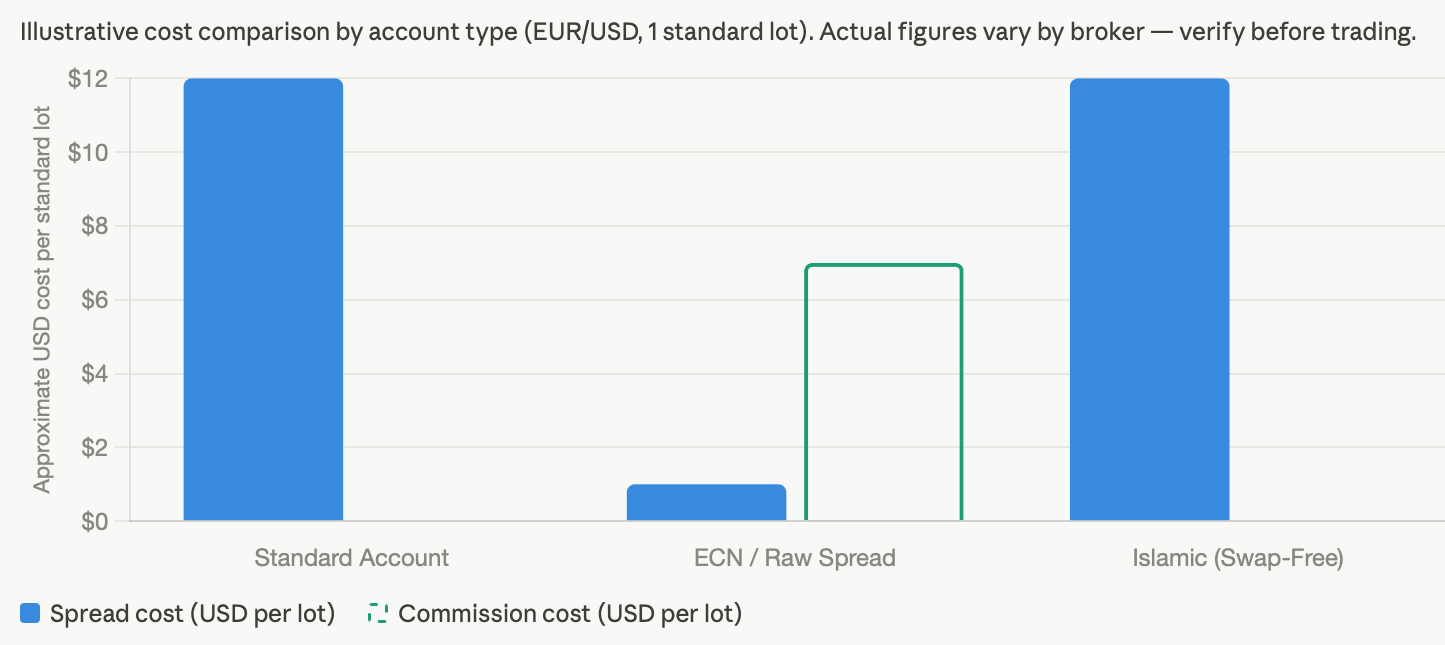
Task: Select the Standard Account blue spread bar
Action: [264, 300]
